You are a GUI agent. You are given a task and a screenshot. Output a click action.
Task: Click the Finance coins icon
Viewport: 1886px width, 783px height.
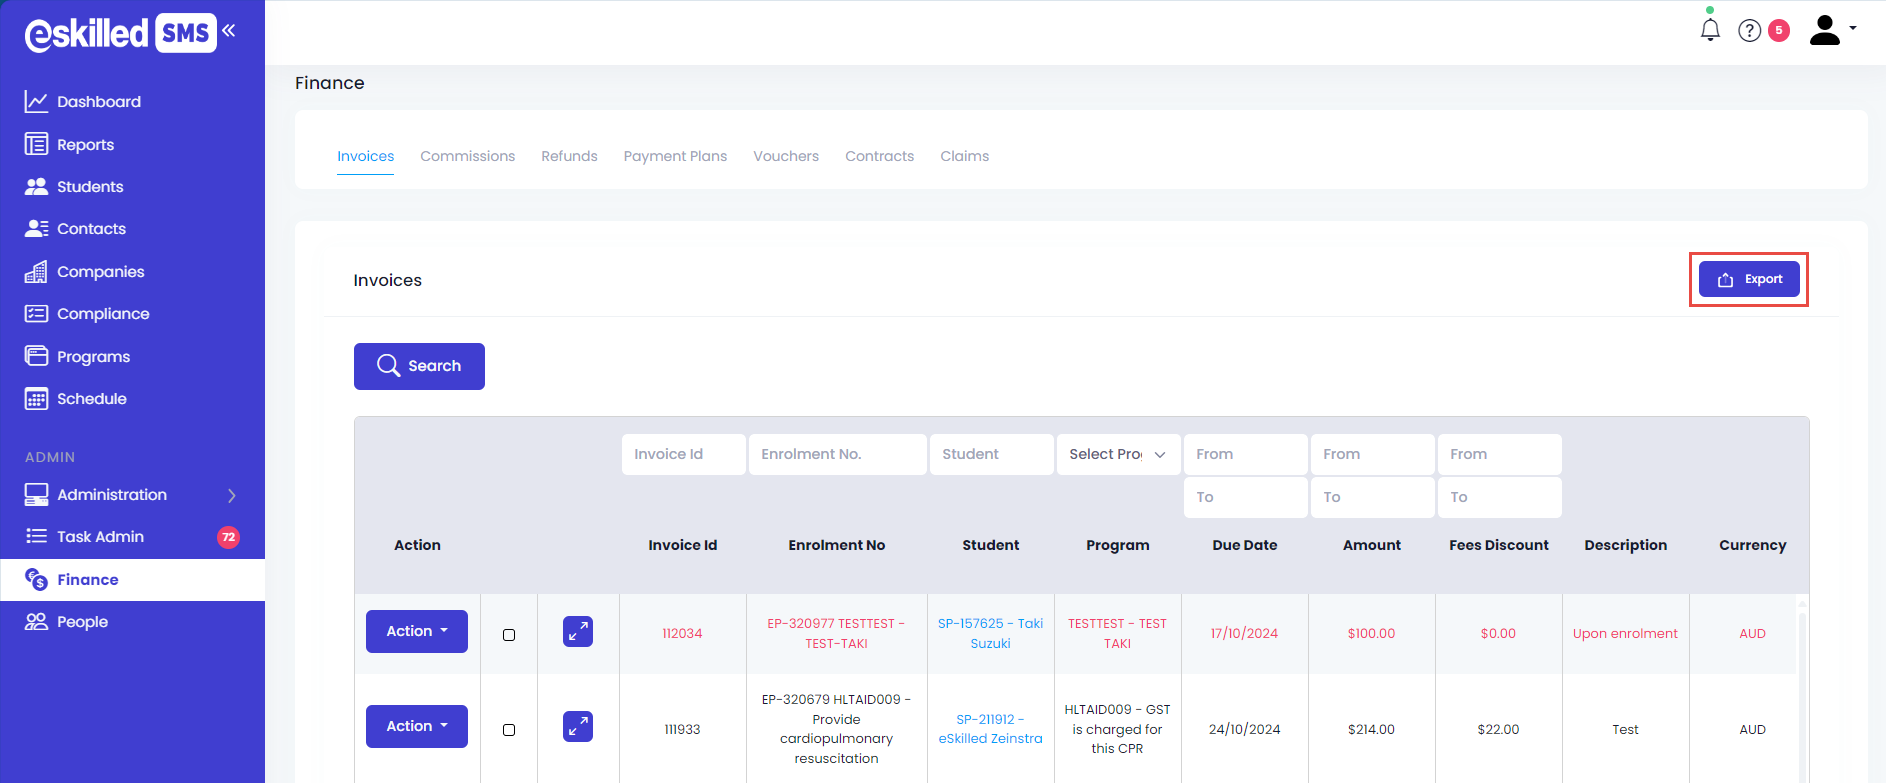click(36, 580)
